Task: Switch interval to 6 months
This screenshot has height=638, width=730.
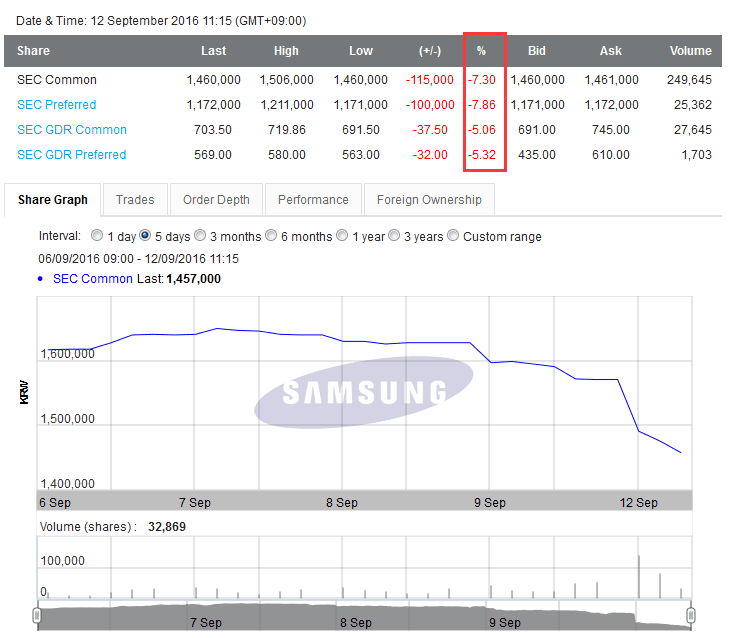Action: click(x=273, y=237)
